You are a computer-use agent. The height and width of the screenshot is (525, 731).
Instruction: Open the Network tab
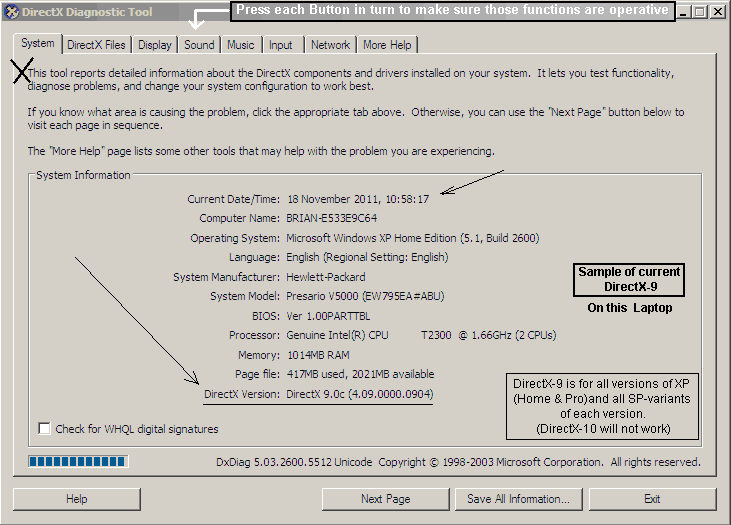[331, 45]
